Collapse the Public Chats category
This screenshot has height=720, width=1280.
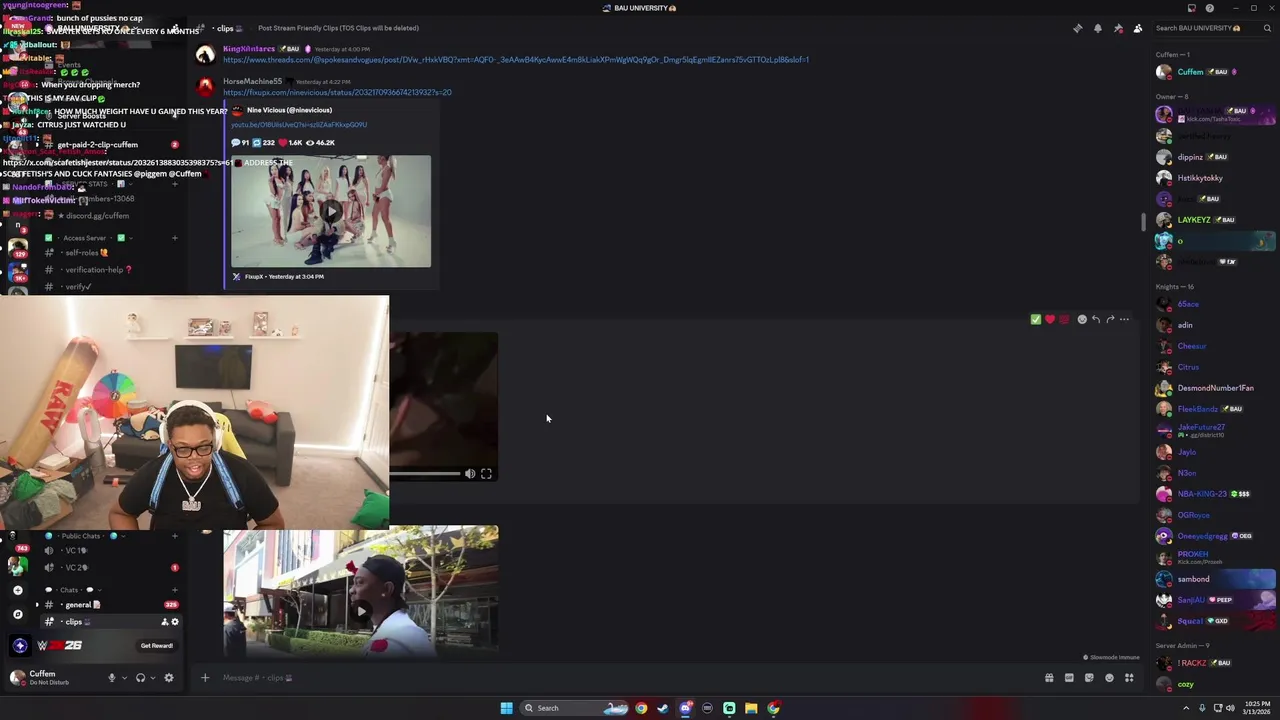point(85,536)
